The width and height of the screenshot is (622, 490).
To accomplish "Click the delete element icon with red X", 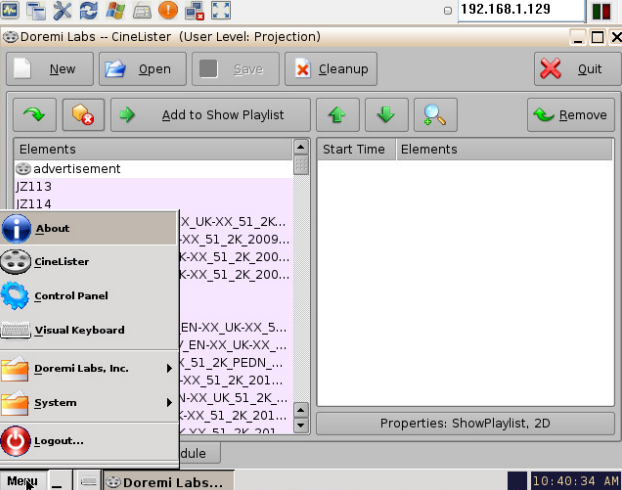I will click(83, 115).
